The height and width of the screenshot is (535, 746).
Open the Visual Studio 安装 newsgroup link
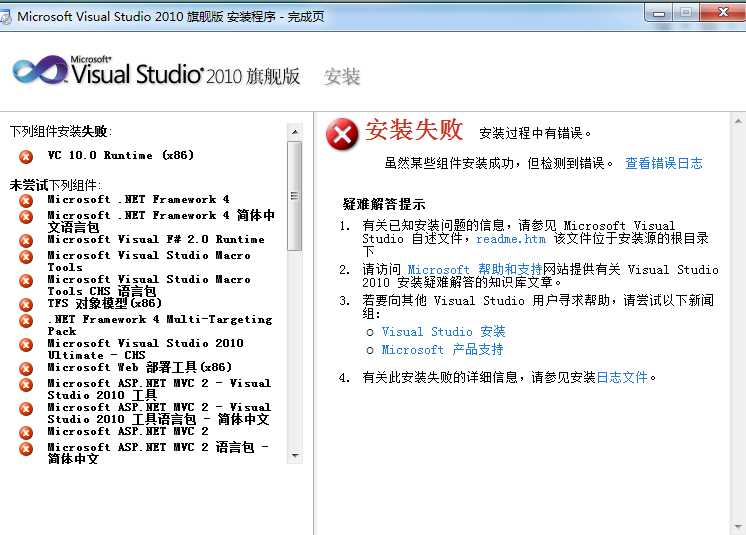(x=443, y=331)
